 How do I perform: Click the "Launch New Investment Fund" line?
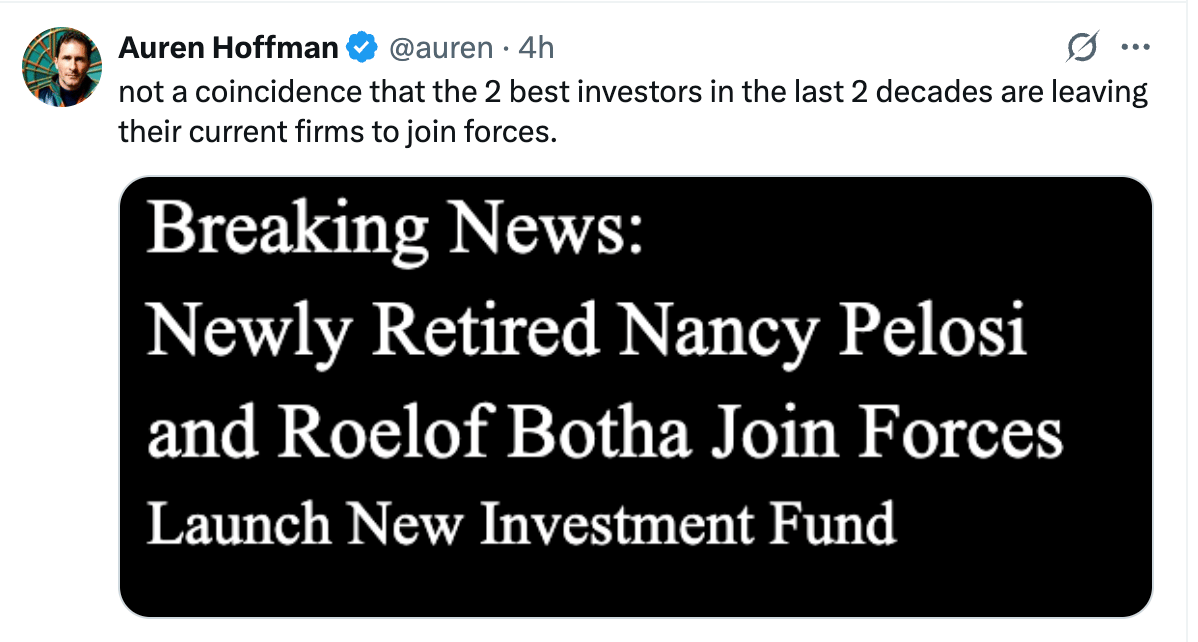pos(520,524)
